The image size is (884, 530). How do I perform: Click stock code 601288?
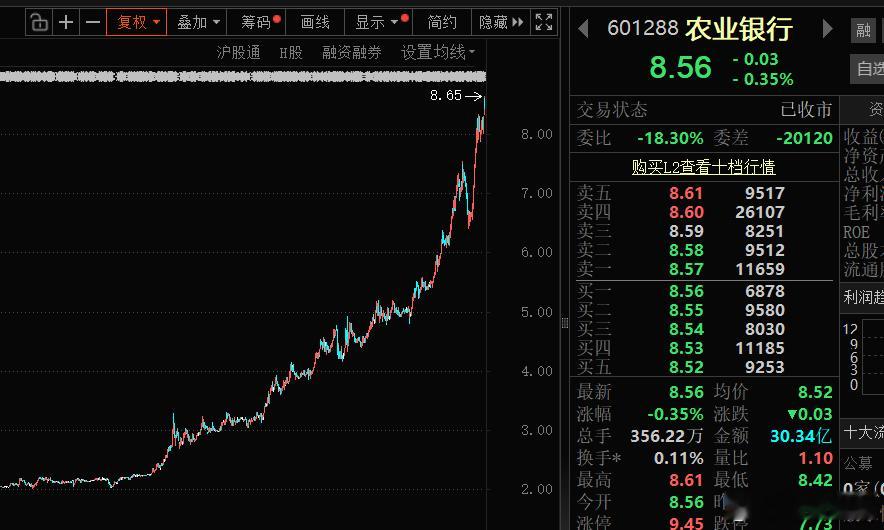[642, 28]
